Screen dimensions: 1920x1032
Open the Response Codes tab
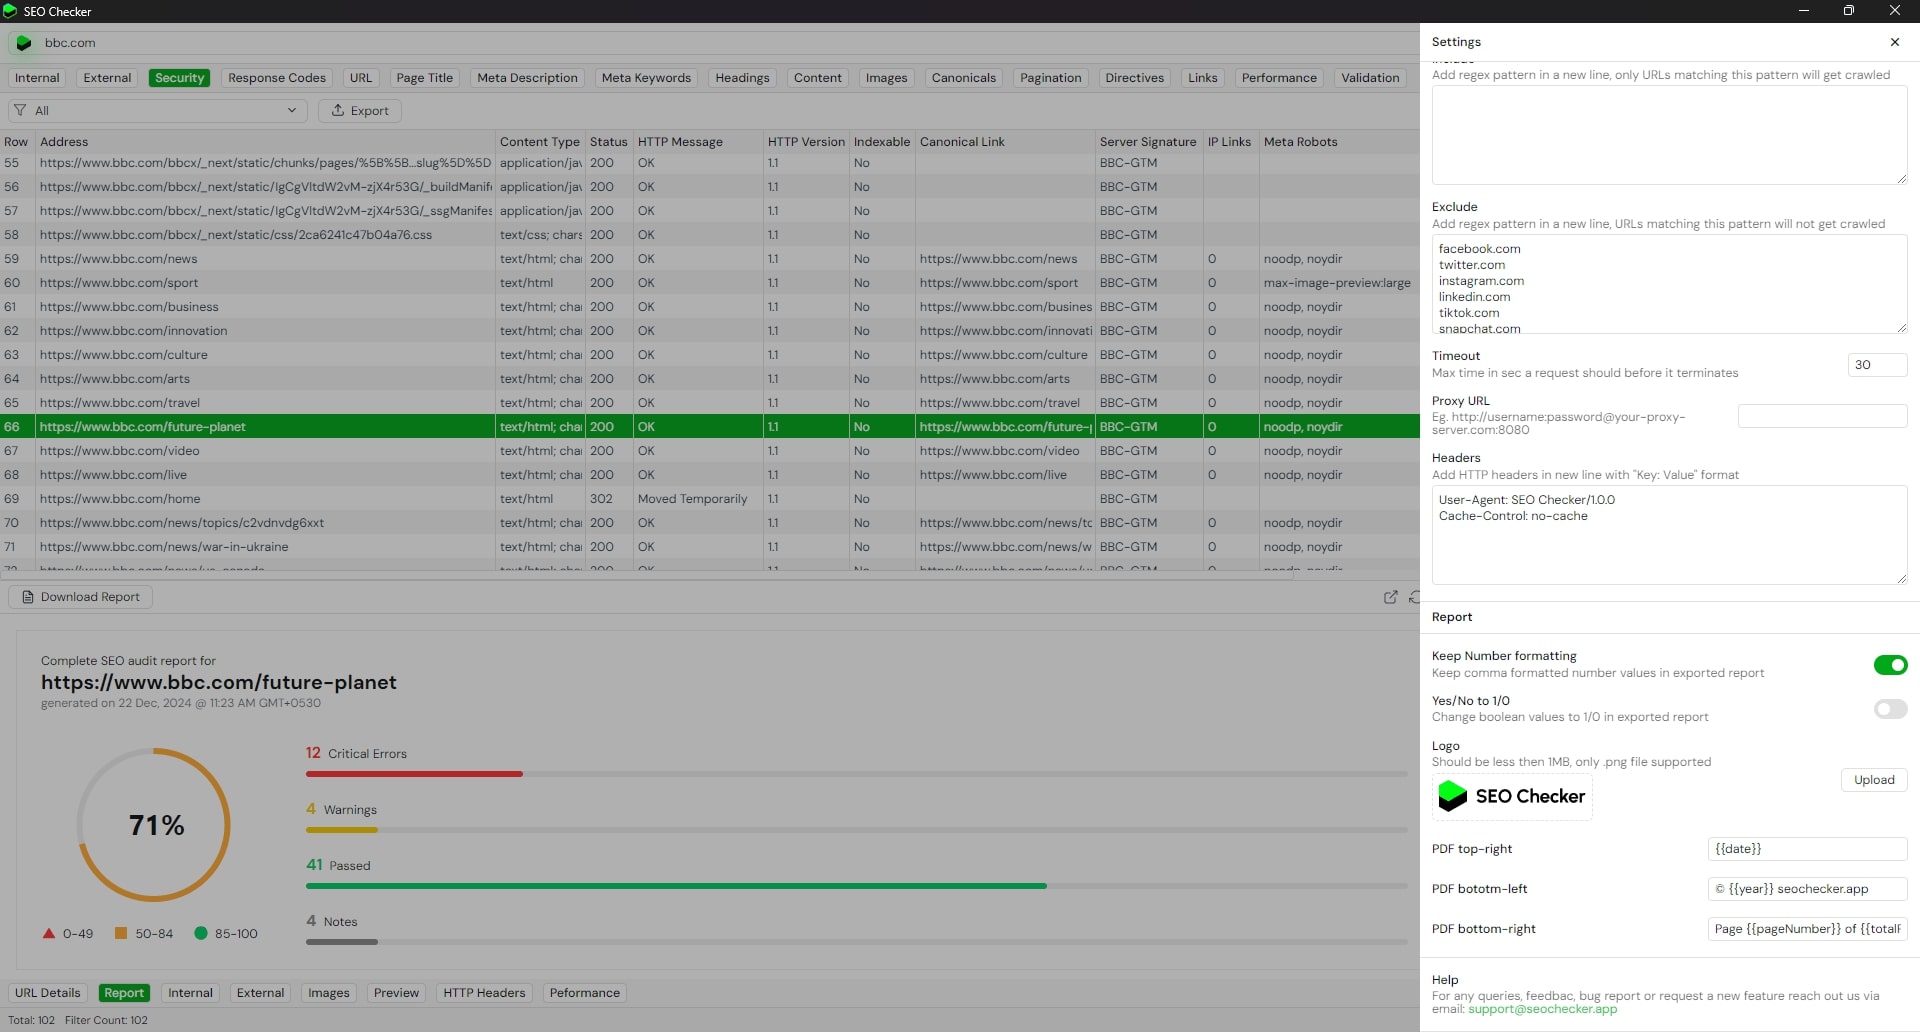point(277,78)
